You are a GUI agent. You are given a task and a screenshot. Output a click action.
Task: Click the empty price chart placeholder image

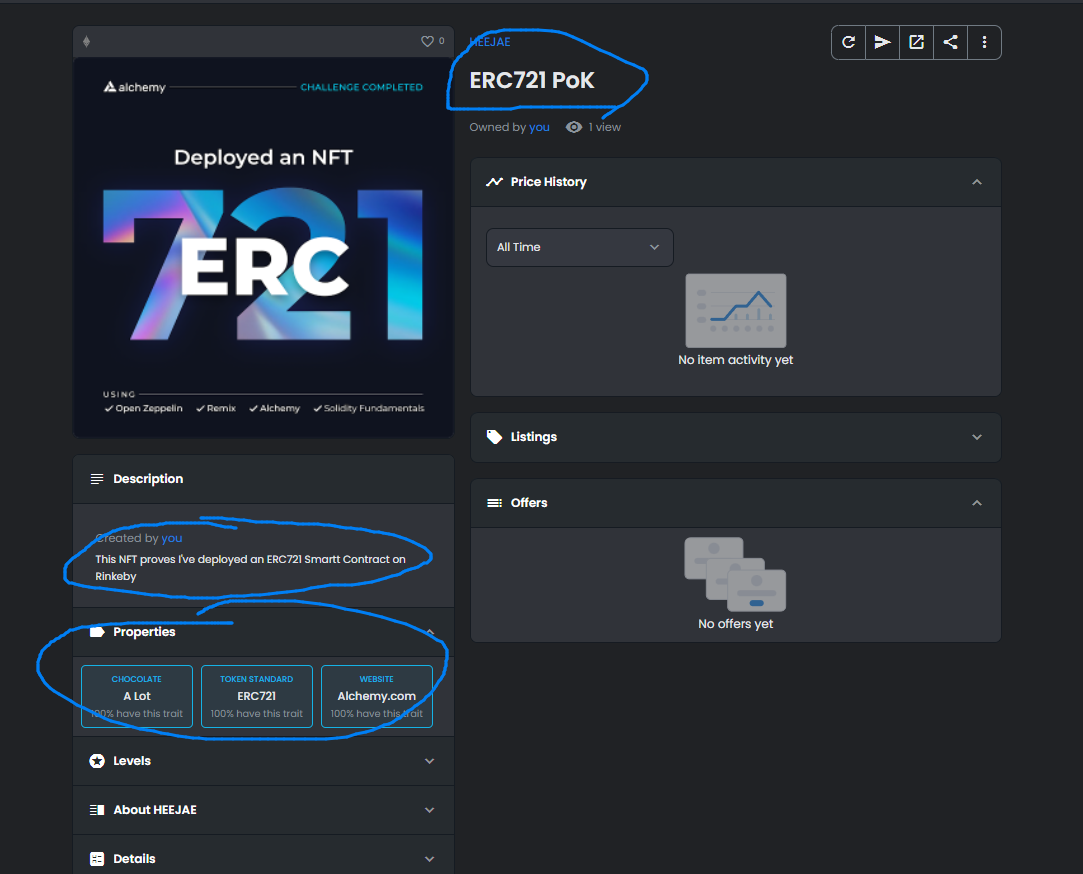point(736,311)
